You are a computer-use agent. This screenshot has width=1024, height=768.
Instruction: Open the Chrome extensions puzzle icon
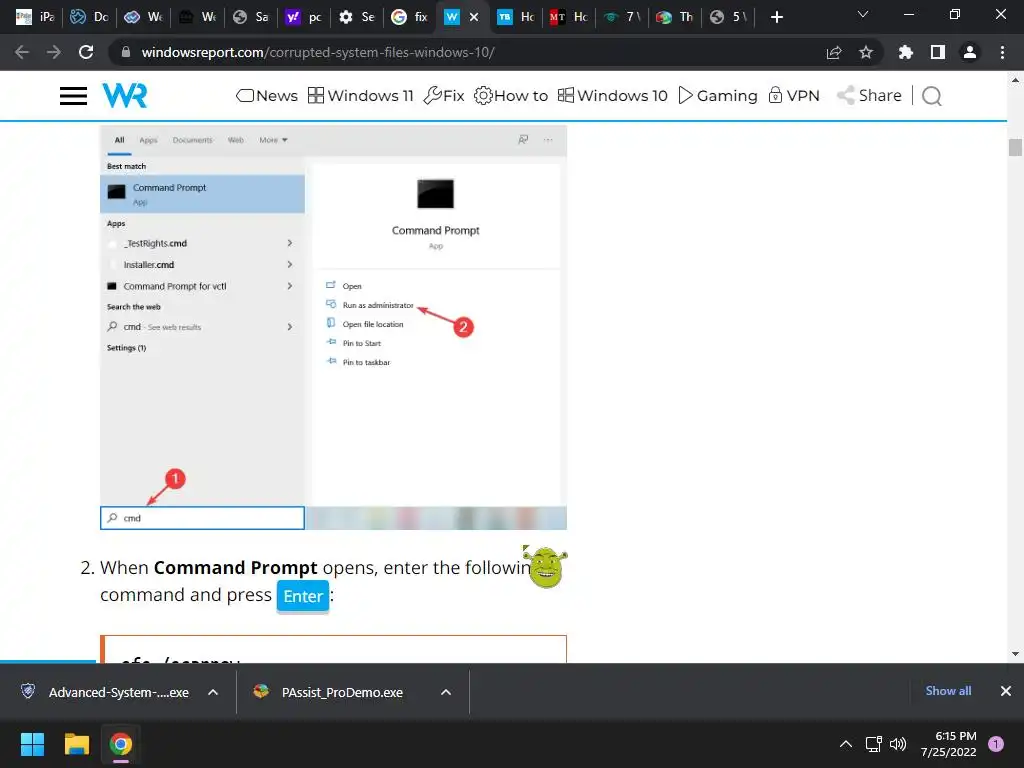[905, 52]
